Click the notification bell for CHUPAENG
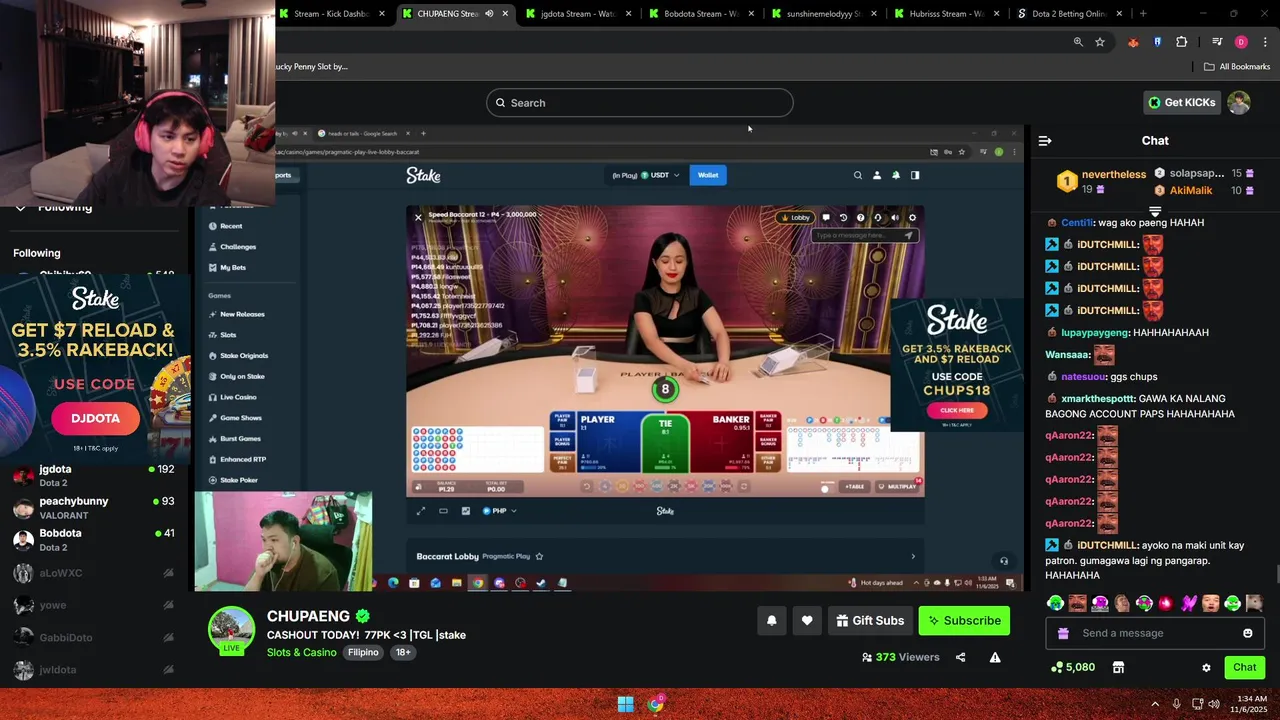 click(771, 620)
